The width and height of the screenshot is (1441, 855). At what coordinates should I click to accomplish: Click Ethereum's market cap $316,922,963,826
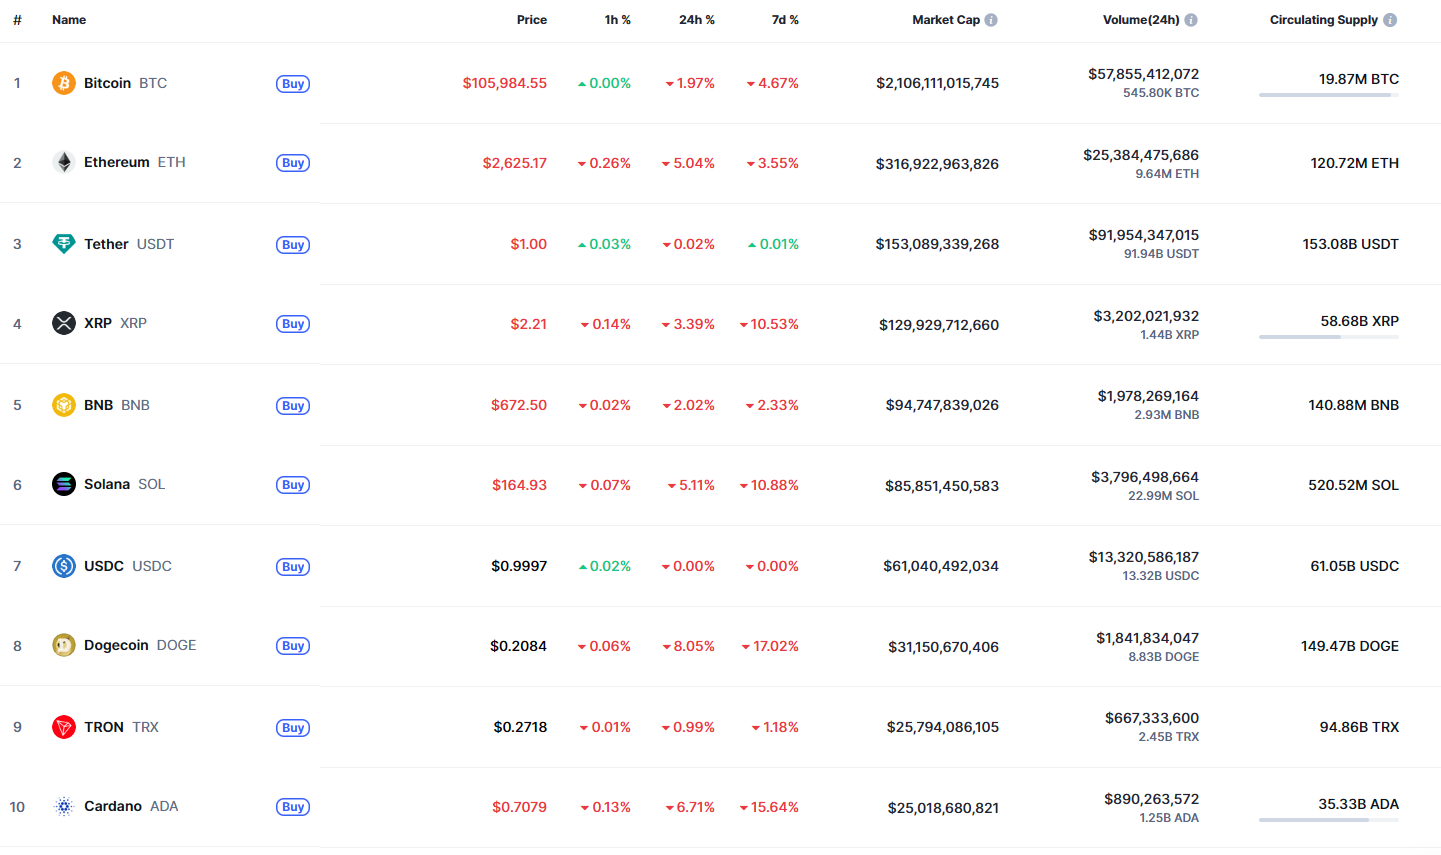[938, 164]
